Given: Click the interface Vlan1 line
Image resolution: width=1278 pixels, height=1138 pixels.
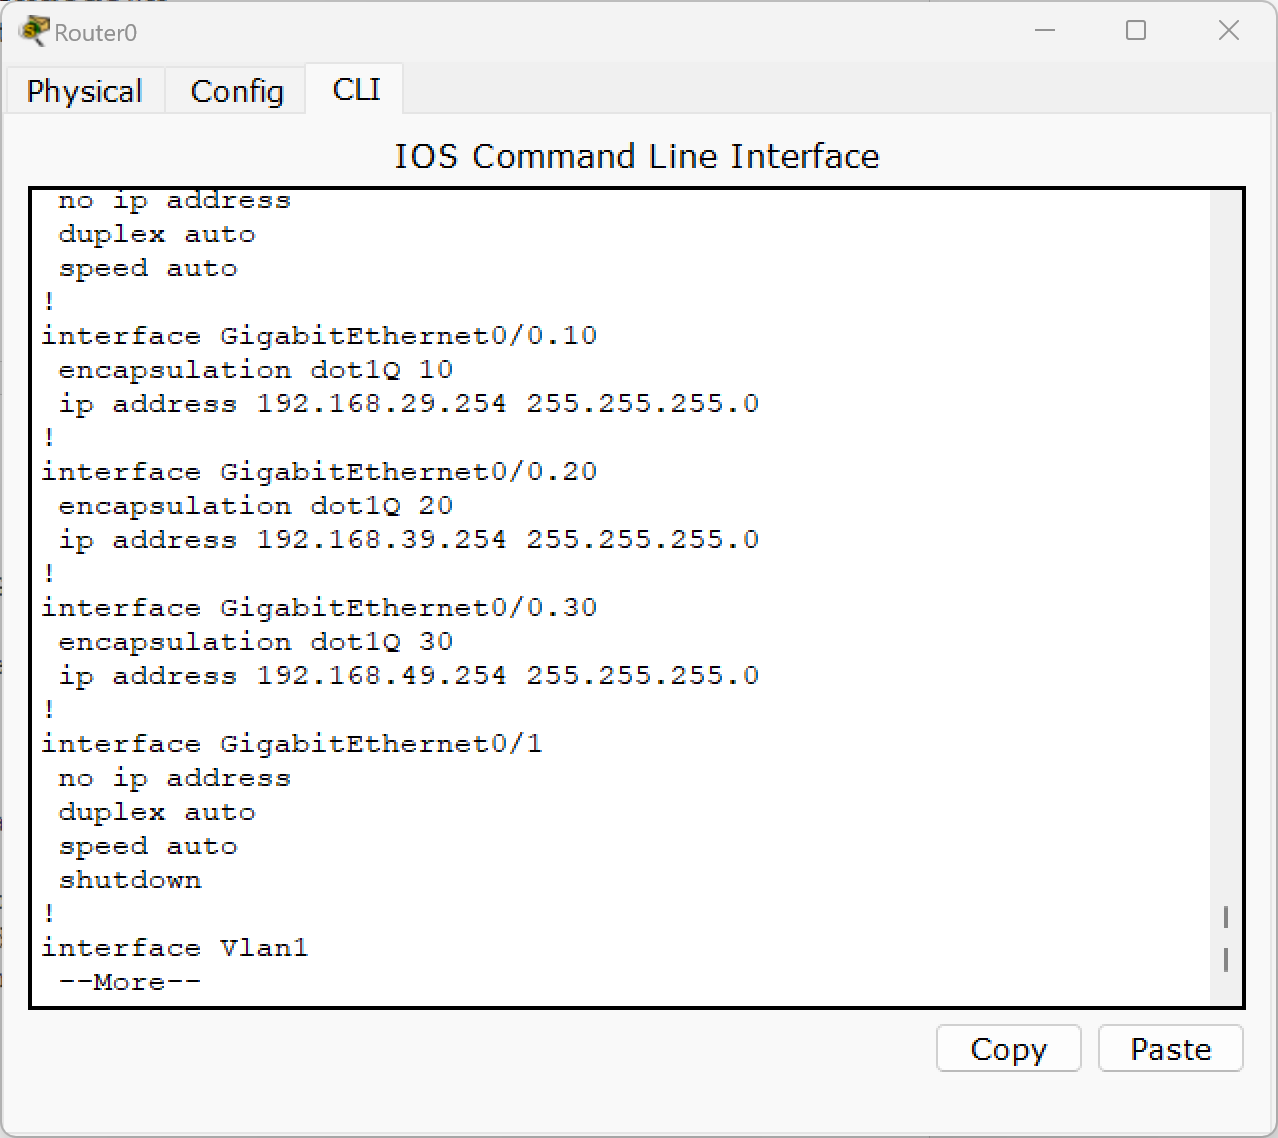Looking at the screenshot, I should pyautogui.click(x=175, y=948).
